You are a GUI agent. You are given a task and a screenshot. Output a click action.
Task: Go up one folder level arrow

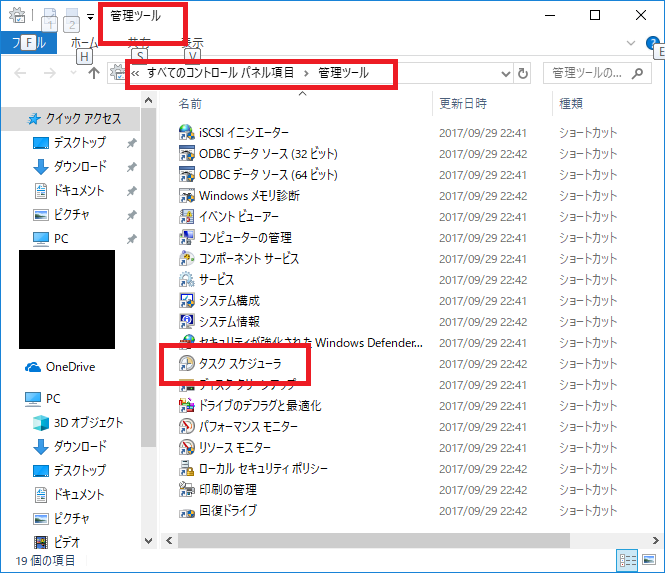coord(94,73)
